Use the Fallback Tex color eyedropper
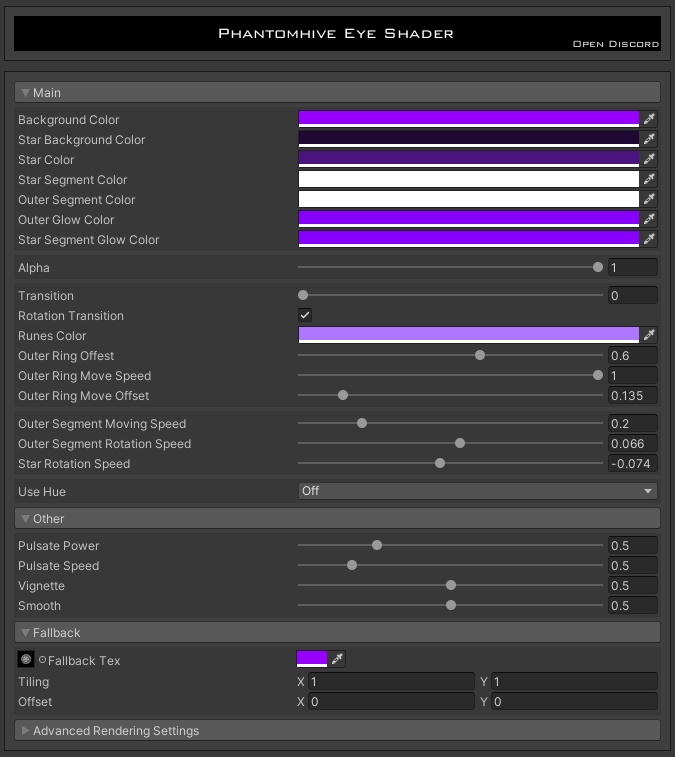 (x=337, y=659)
